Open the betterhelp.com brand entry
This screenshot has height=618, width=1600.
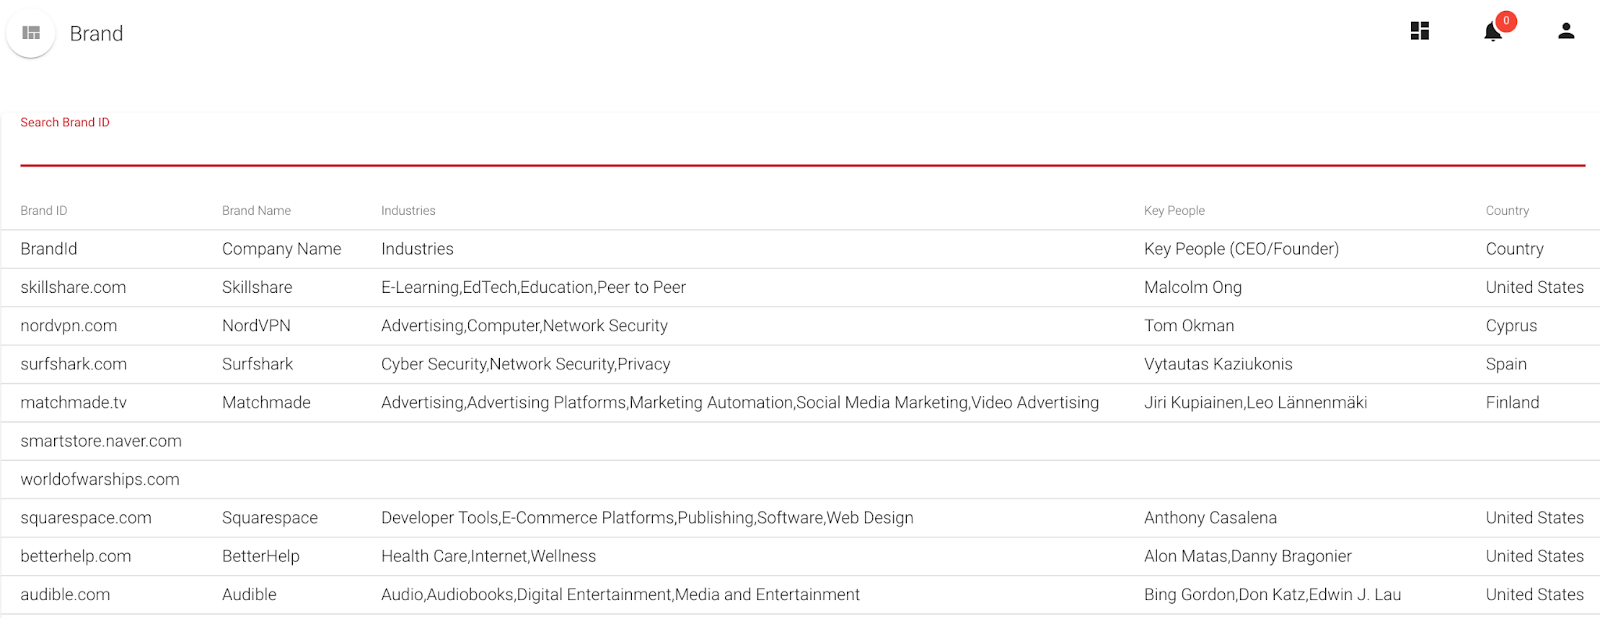(800, 557)
